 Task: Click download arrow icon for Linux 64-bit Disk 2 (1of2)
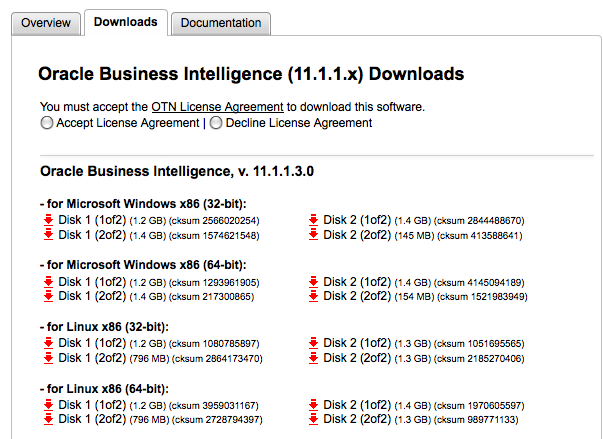[x=313, y=405]
